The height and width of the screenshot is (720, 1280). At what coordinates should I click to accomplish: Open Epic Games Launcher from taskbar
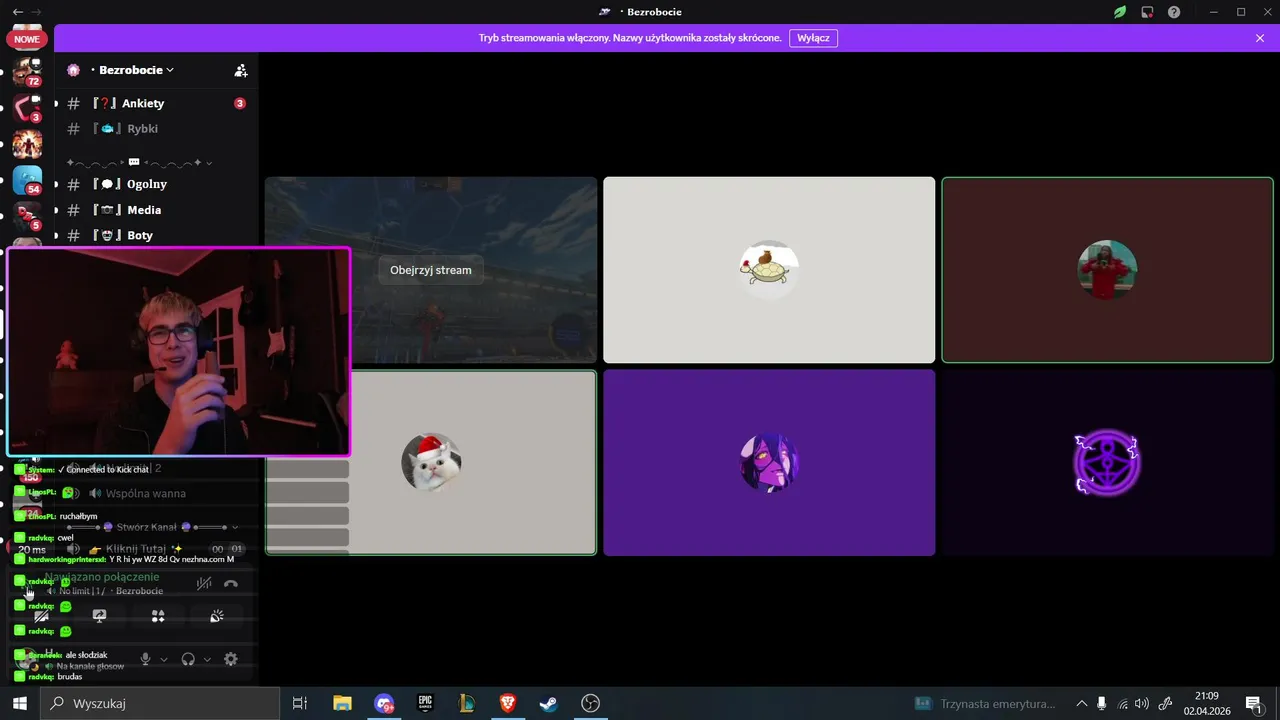pos(425,704)
